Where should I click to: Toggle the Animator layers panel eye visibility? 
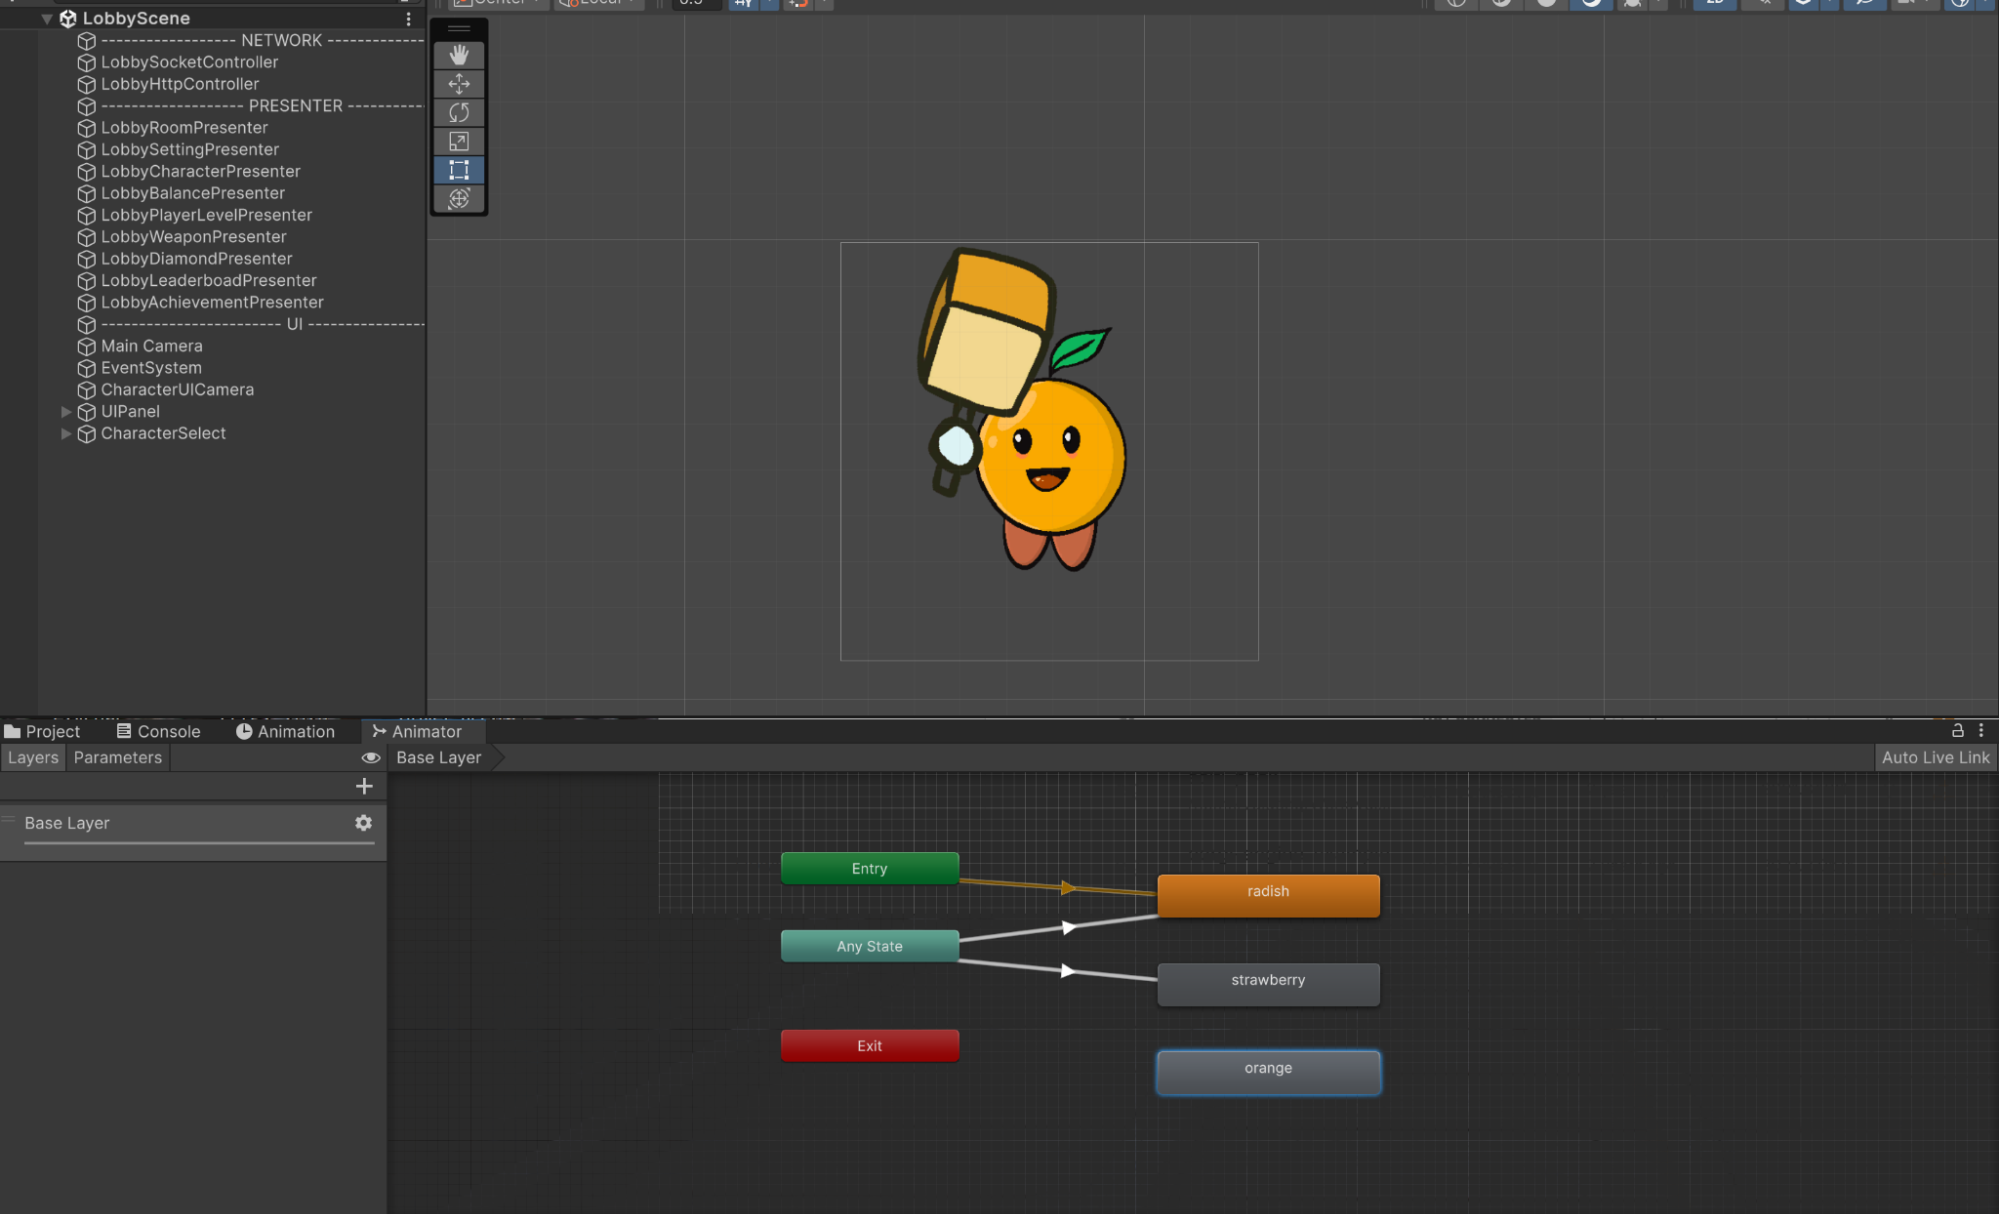tap(371, 758)
